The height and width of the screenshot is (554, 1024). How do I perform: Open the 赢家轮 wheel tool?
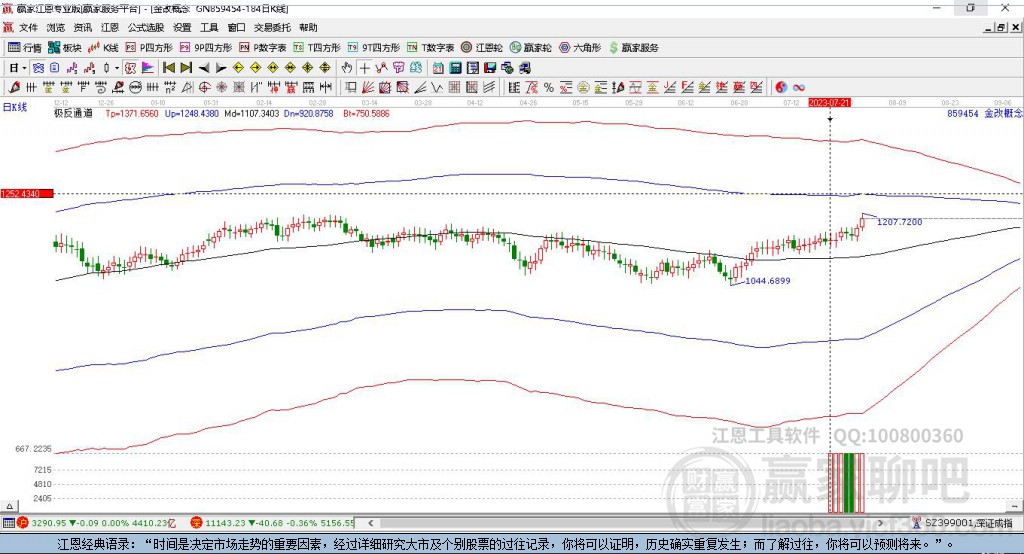tap(530, 48)
